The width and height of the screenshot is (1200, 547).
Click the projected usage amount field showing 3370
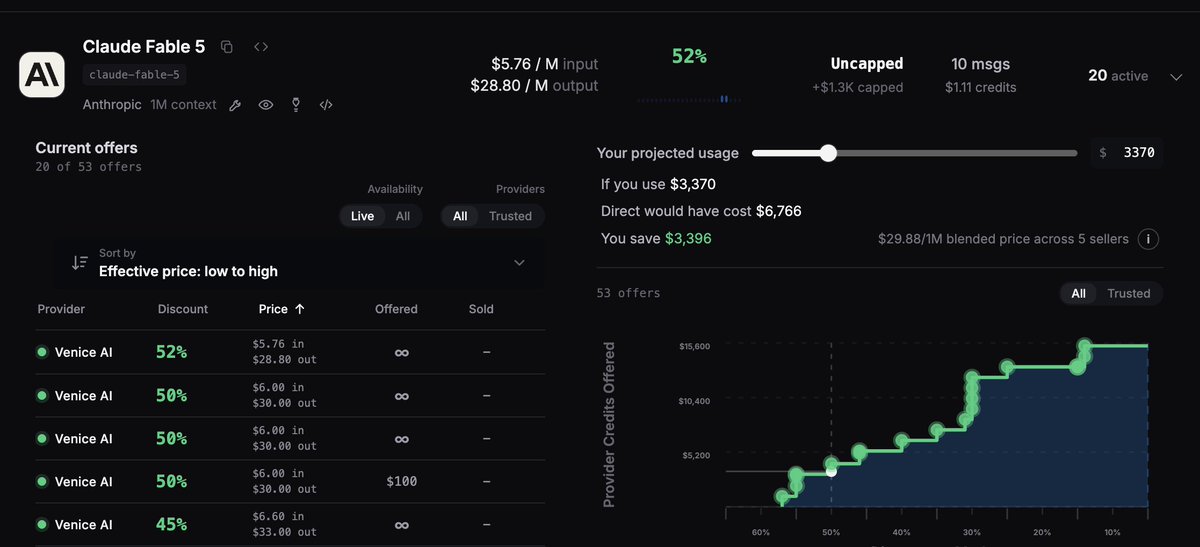click(x=1128, y=153)
